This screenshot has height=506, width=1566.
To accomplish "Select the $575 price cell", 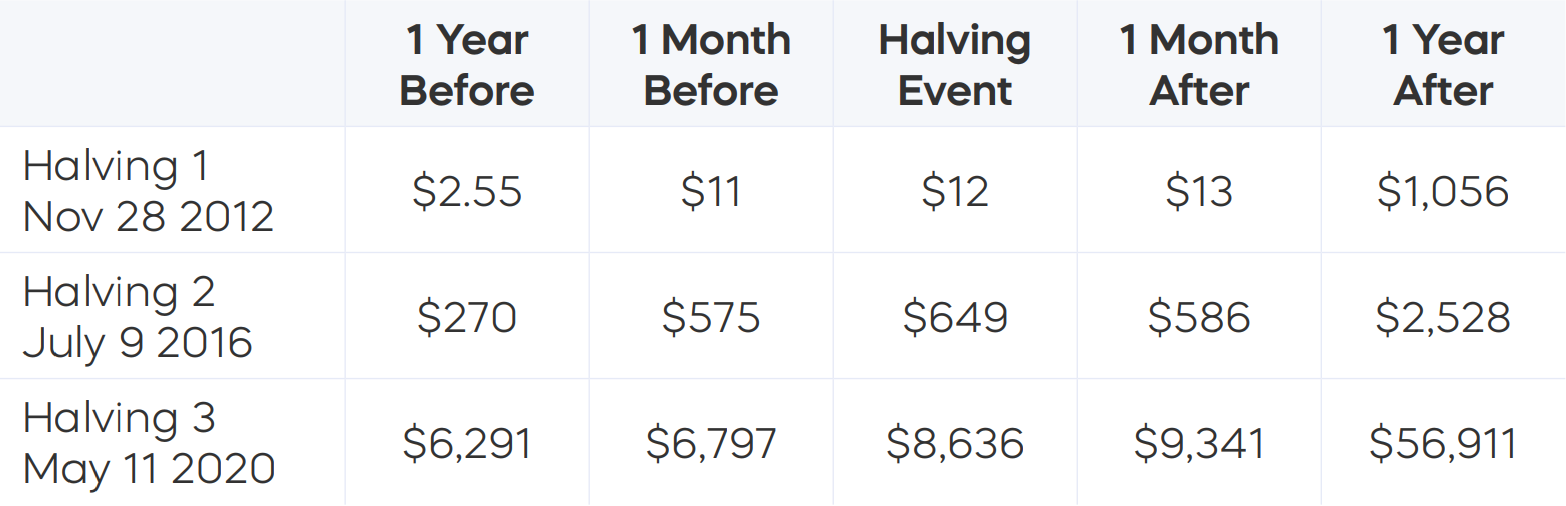I will point(711,318).
